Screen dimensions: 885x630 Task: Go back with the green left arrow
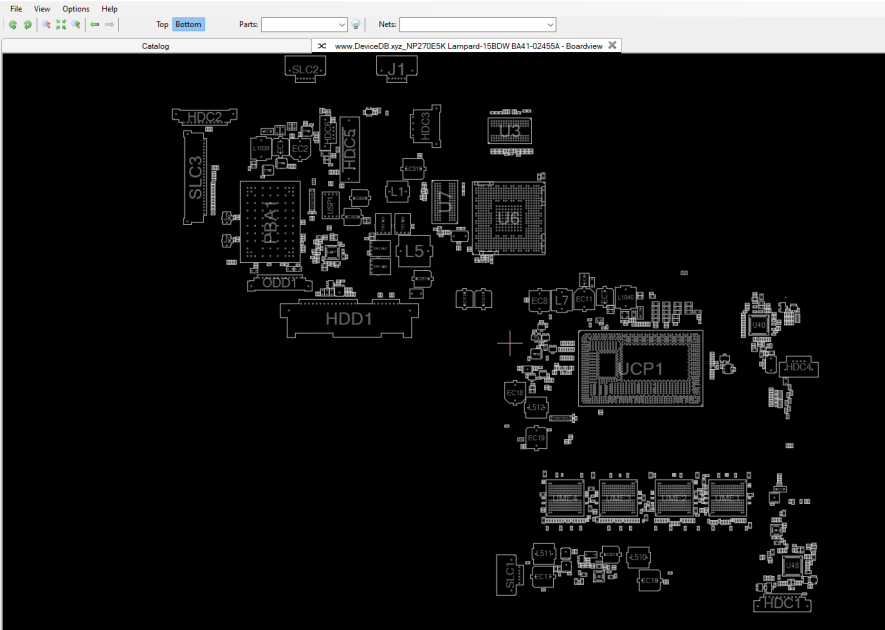[95, 24]
